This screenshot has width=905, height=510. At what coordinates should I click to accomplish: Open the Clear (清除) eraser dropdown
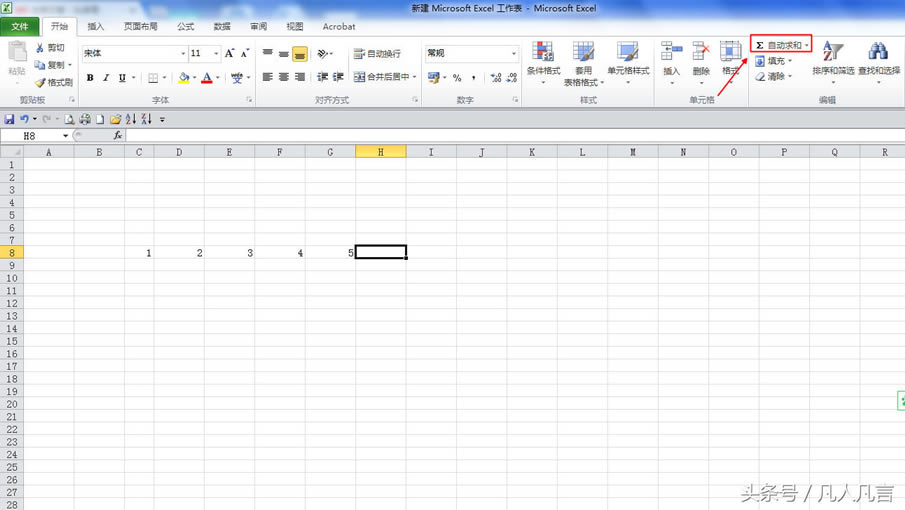coord(773,76)
